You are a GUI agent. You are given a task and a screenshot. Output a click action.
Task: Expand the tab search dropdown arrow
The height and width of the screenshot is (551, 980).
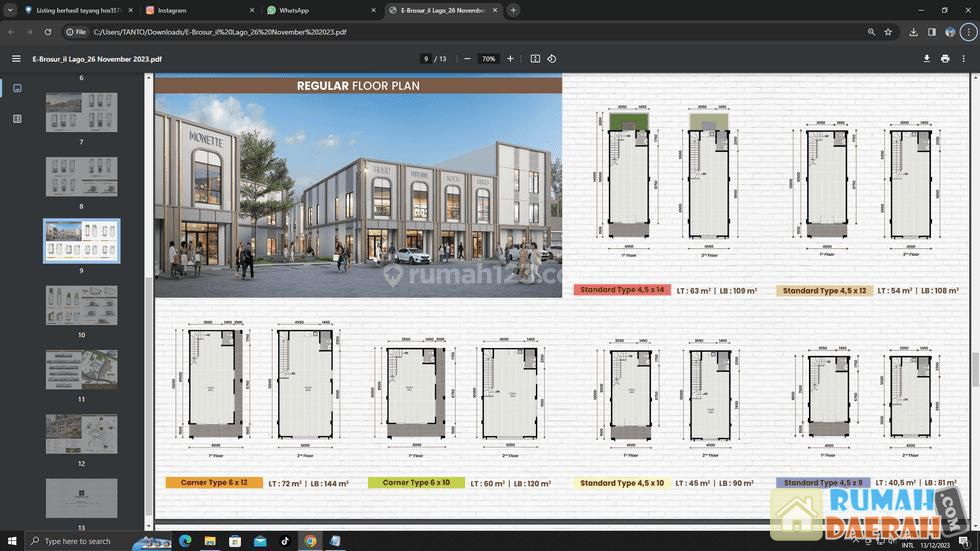click(10, 10)
